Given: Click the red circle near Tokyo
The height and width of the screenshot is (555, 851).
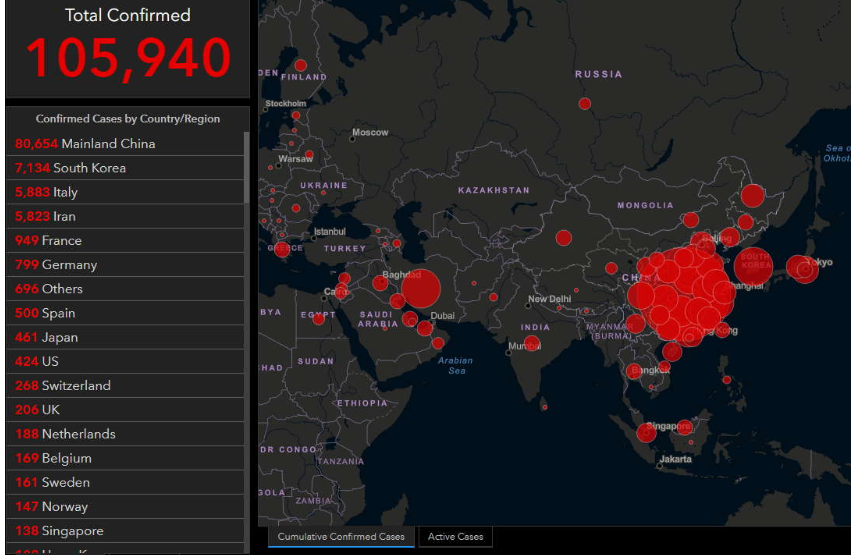Looking at the screenshot, I should click(x=805, y=269).
